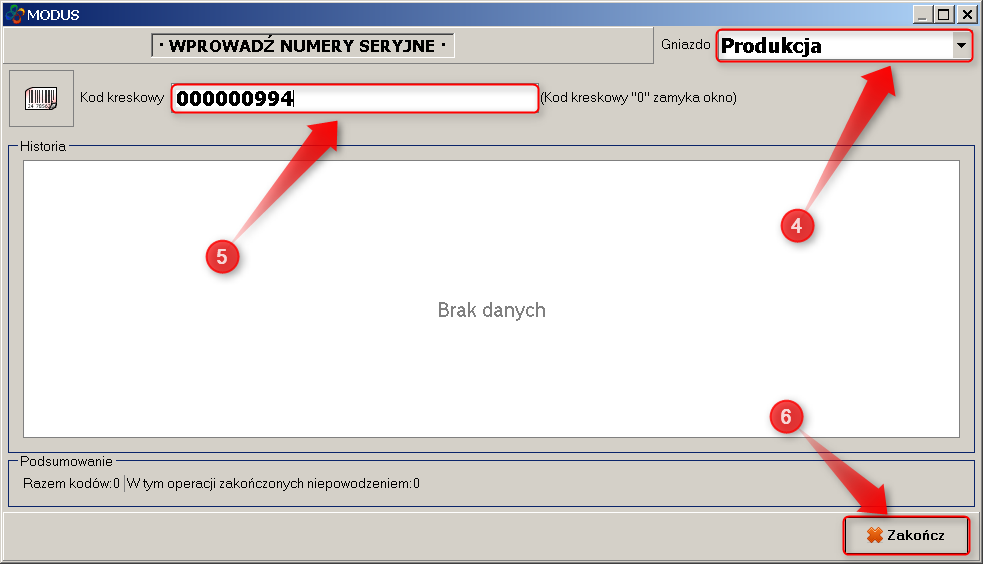The width and height of the screenshot is (983, 564).
Task: Click the WPROWADŹ NUMERY SERYJNE header
Action: (302, 46)
